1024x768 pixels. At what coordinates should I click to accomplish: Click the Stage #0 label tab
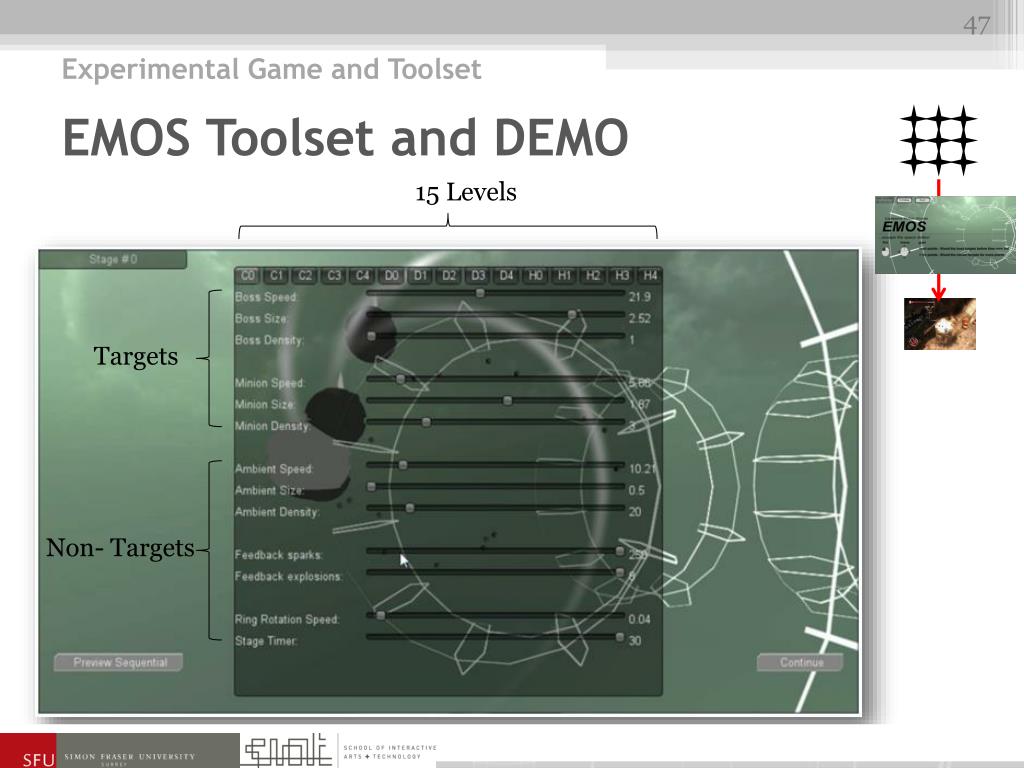[x=113, y=259]
